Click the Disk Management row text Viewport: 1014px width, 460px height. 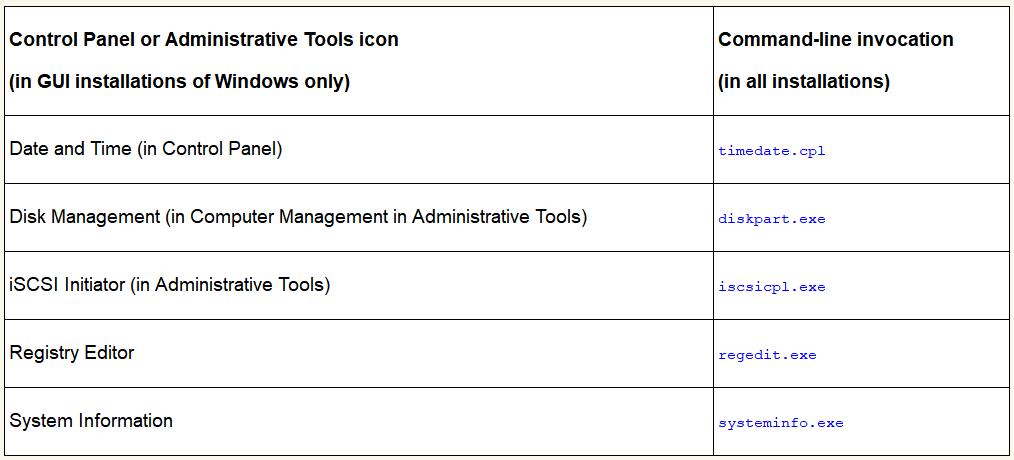click(x=298, y=217)
